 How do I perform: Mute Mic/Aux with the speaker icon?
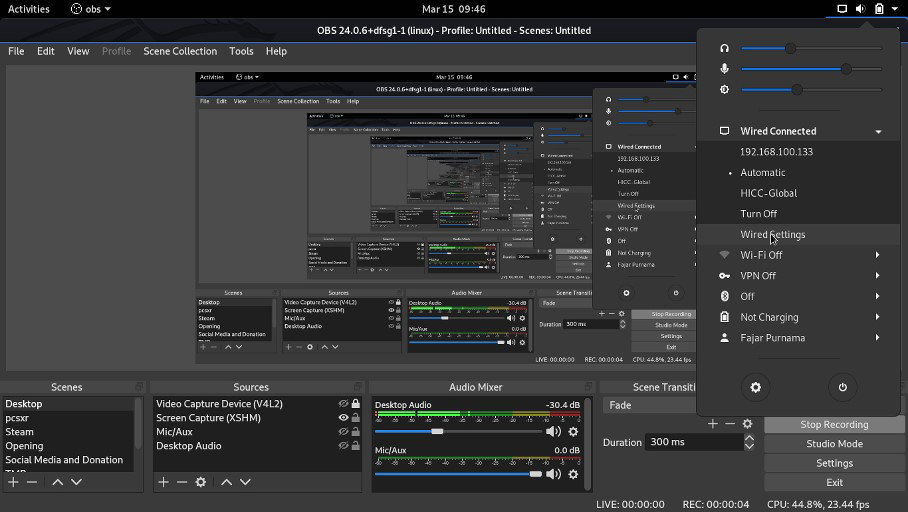tap(554, 474)
